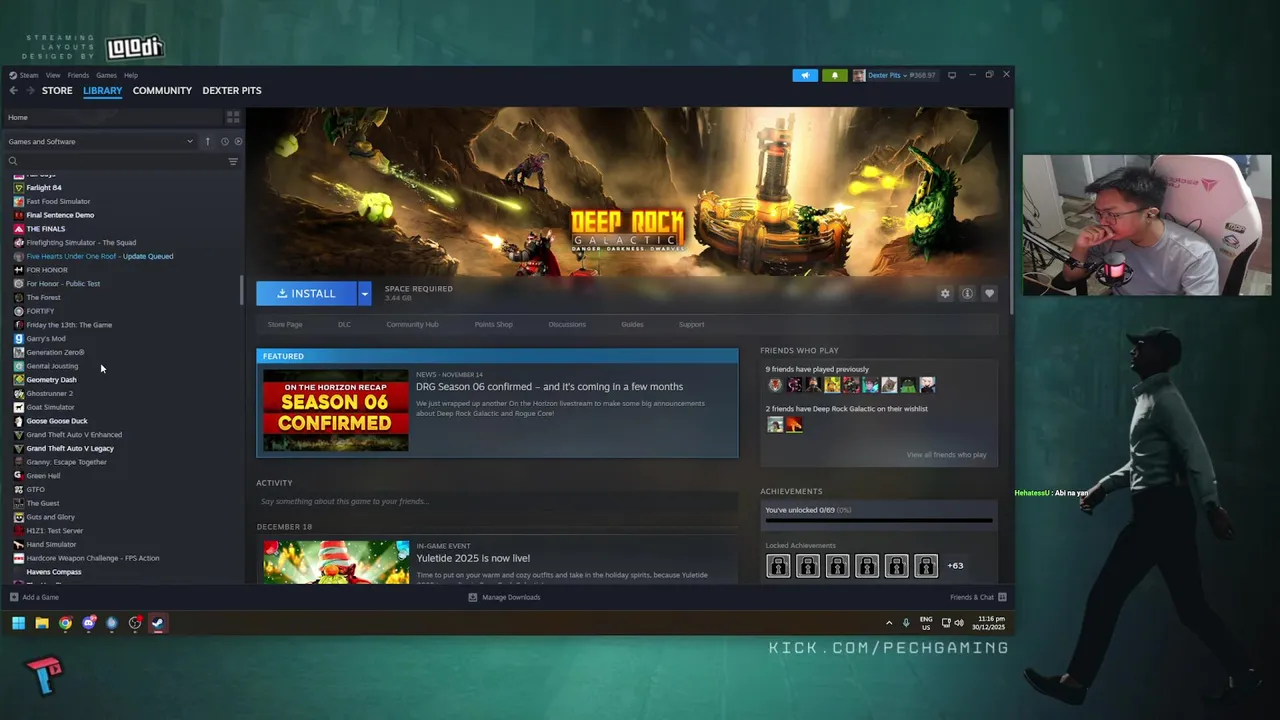1280x720 pixels.
Task: Open the Help menu
Action: pos(131,75)
